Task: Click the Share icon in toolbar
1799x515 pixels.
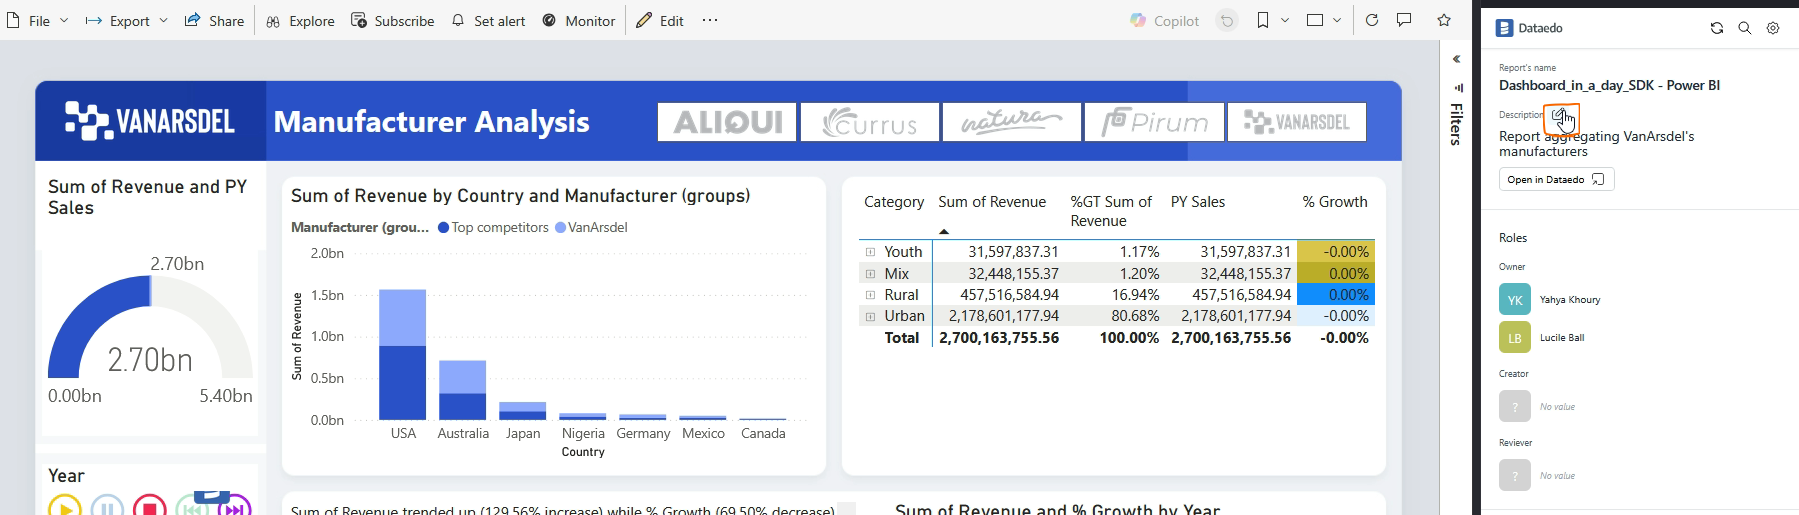Action: point(192,20)
